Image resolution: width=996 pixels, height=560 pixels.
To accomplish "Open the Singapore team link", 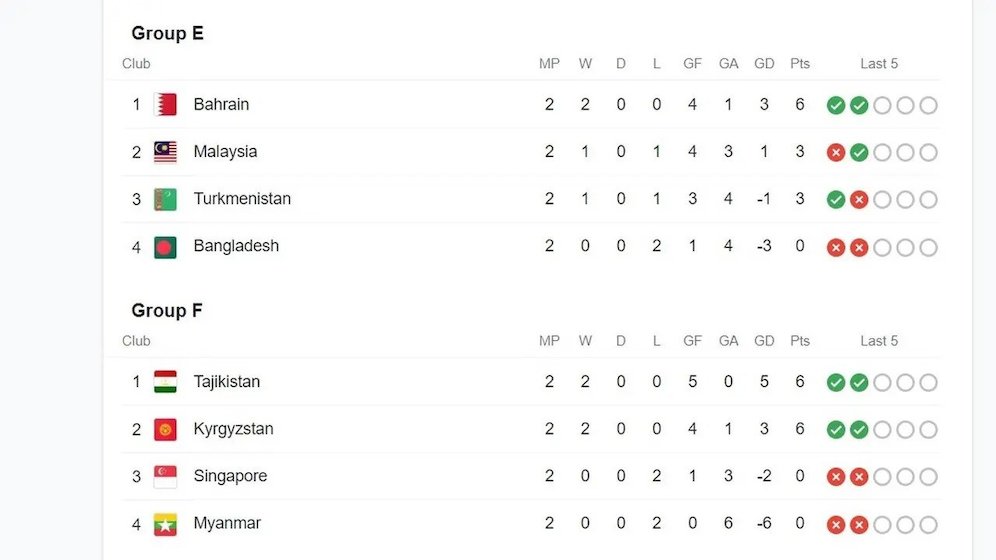I will pos(230,476).
